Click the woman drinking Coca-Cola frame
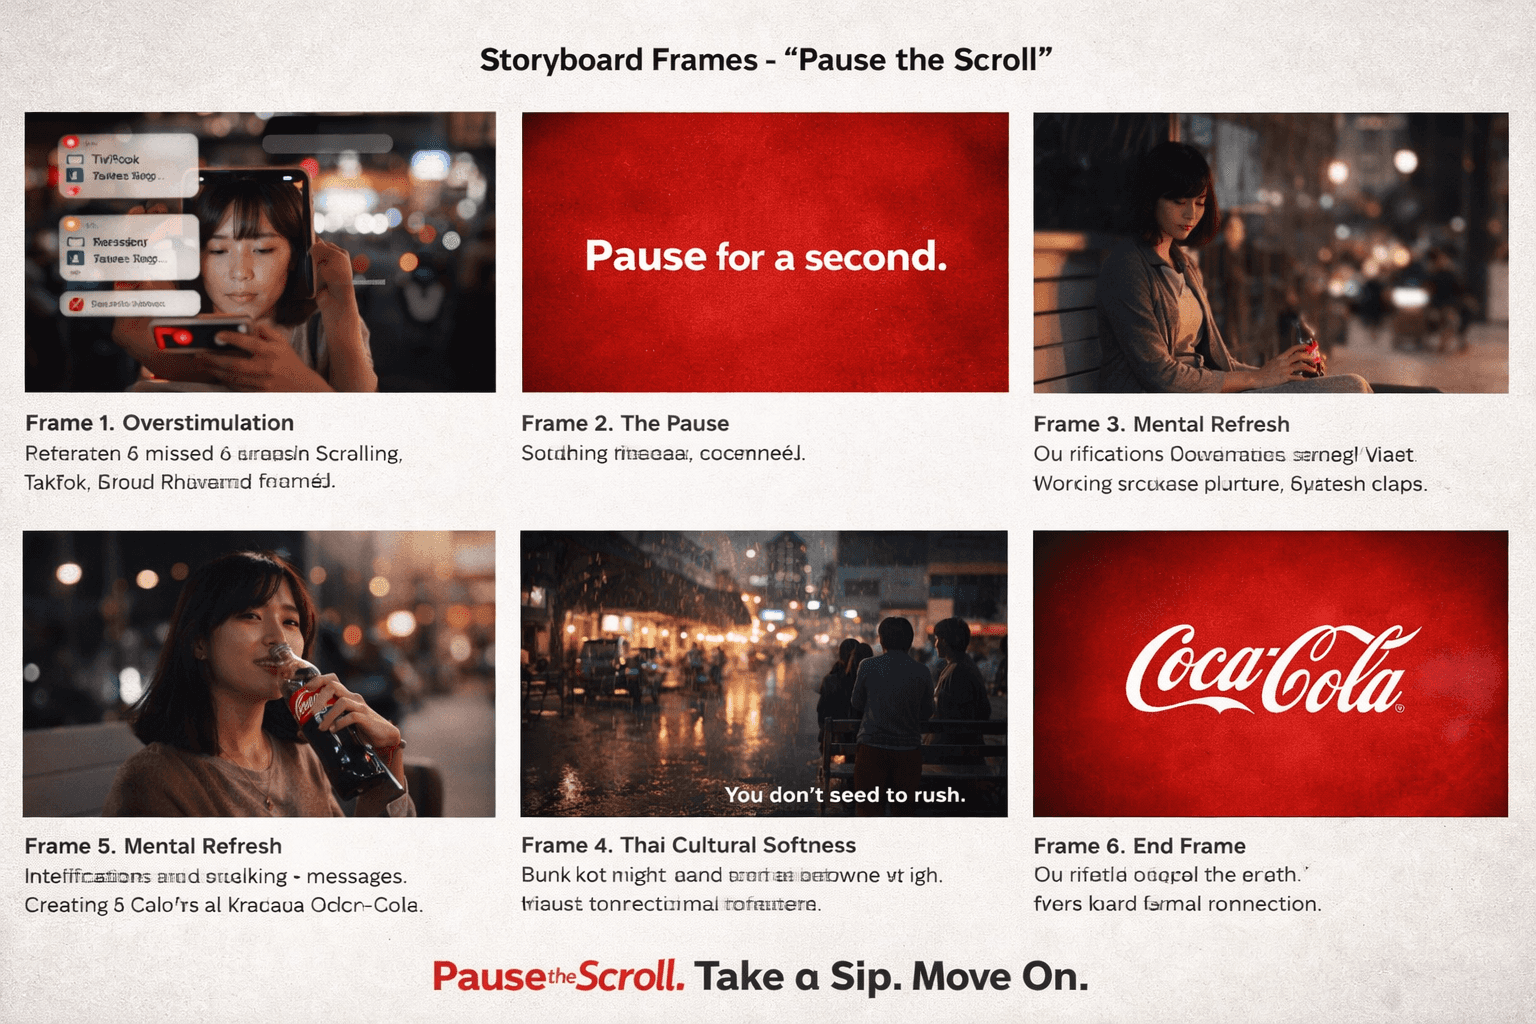The width and height of the screenshot is (1536, 1024). tap(259, 673)
